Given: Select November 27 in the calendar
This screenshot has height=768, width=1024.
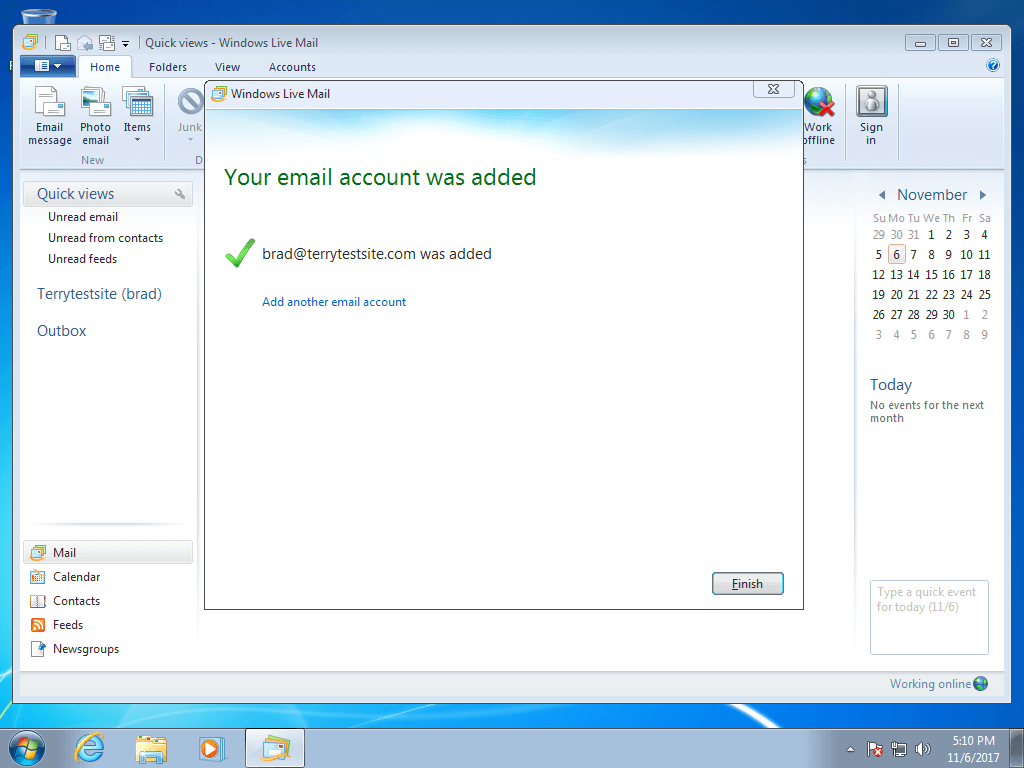Looking at the screenshot, I should [897, 315].
